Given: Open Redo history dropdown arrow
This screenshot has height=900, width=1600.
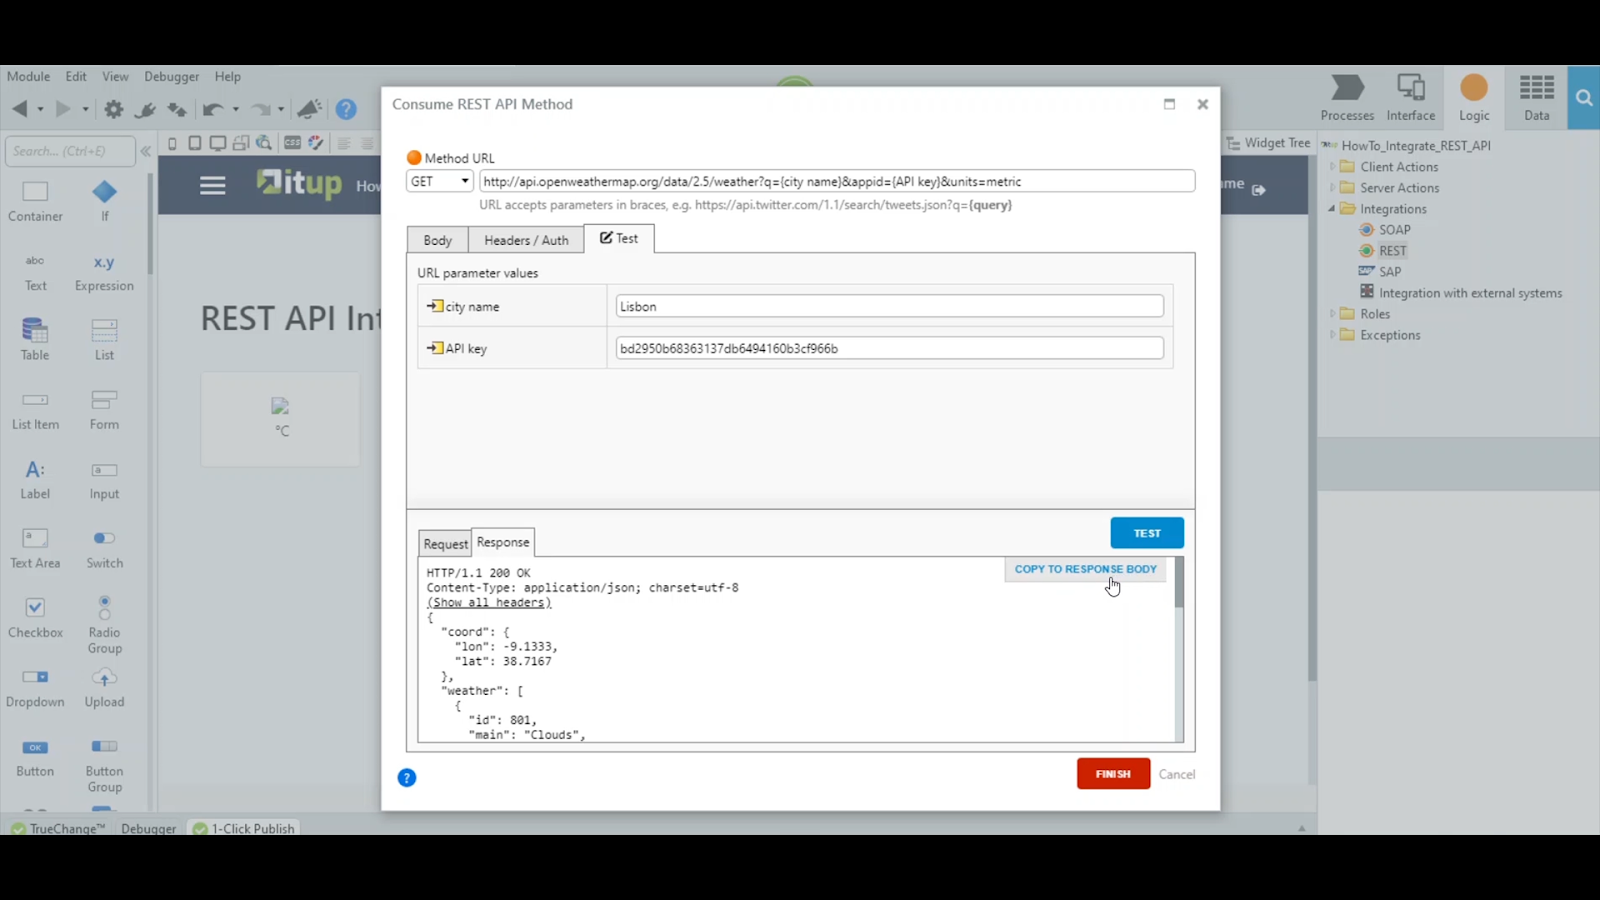Looking at the screenshot, I should (x=281, y=109).
